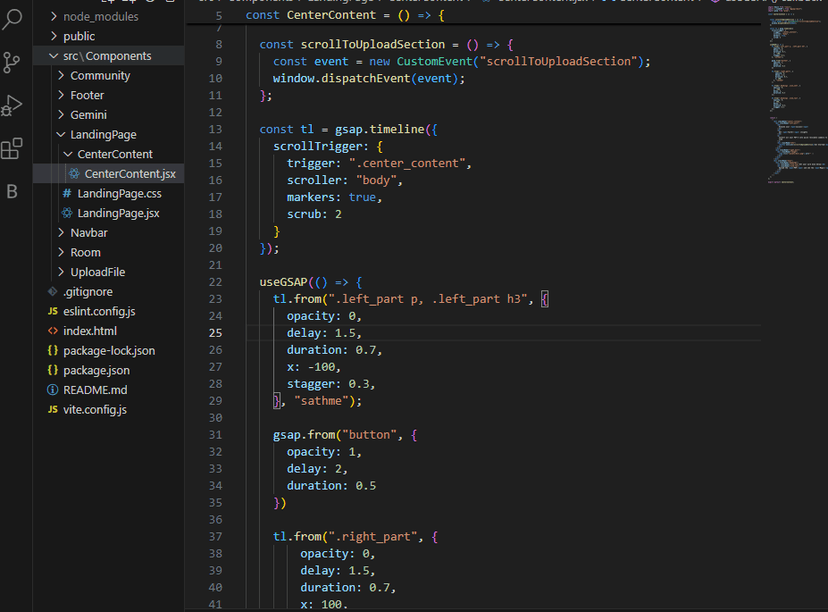Viewport: 828px width, 612px height.
Task: Open LandingPage.css file
Action: coord(119,193)
